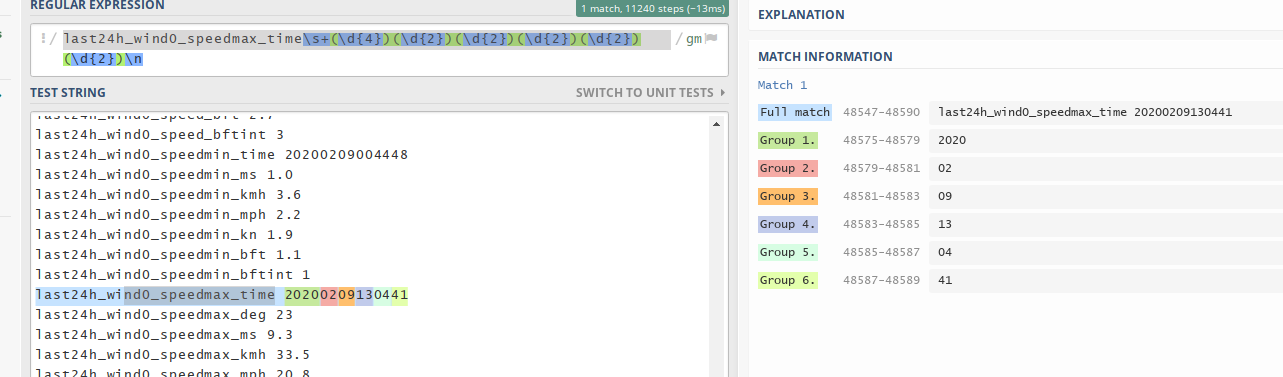This screenshot has width=1283, height=377.
Task: Click the line last24h_wind0_speedmin_ms 1.0
Action: 164,174
